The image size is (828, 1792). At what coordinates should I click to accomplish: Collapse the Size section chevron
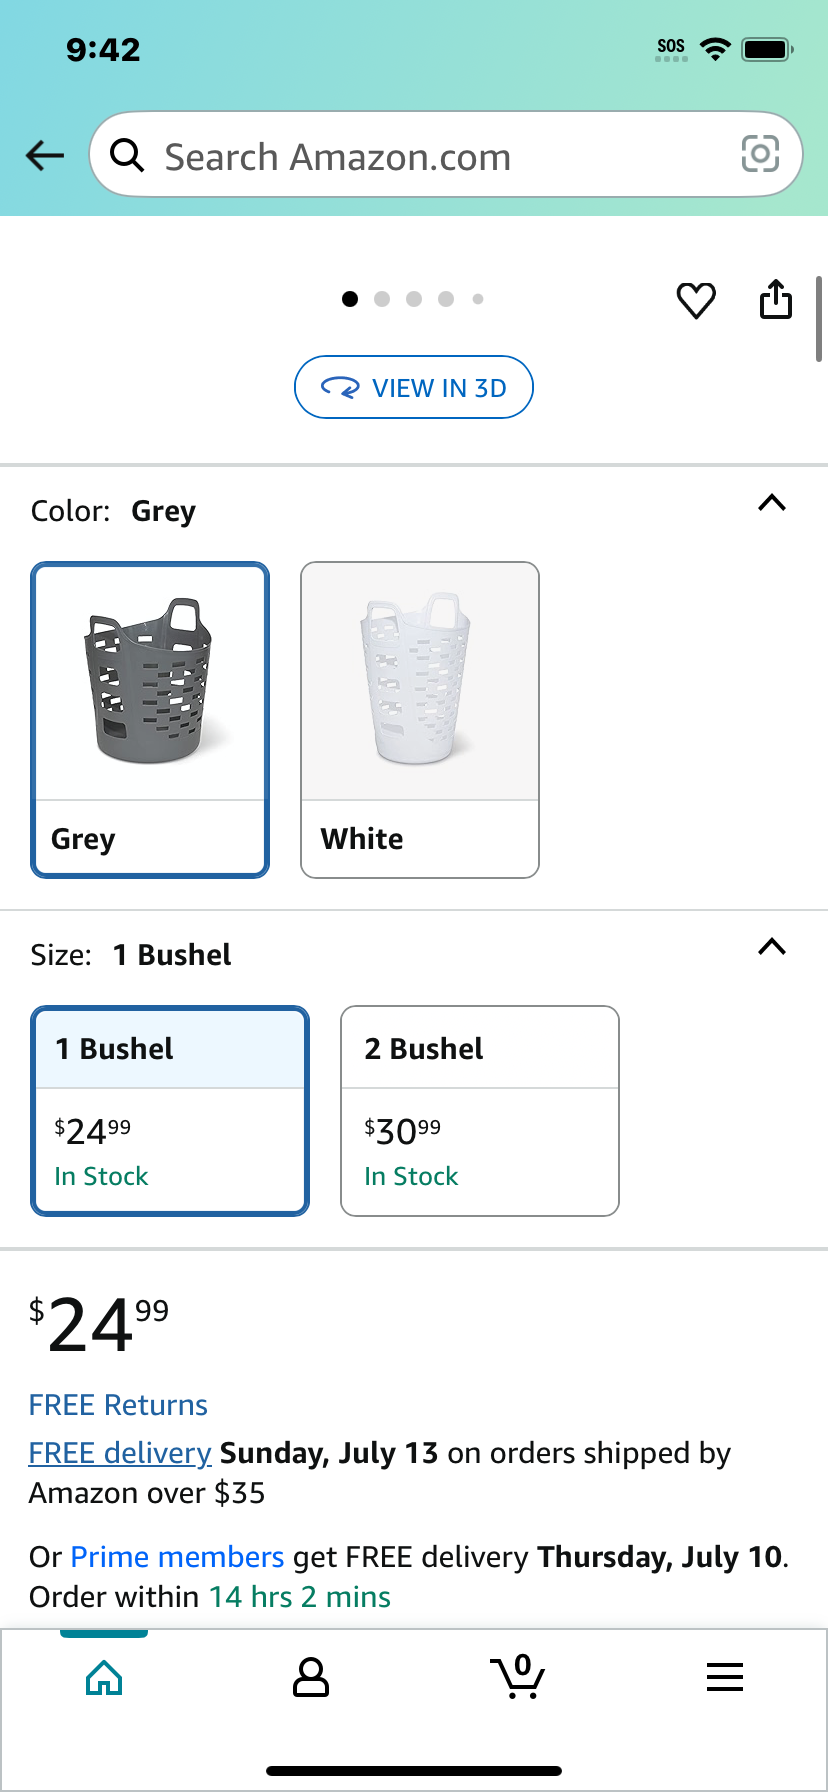tap(772, 947)
